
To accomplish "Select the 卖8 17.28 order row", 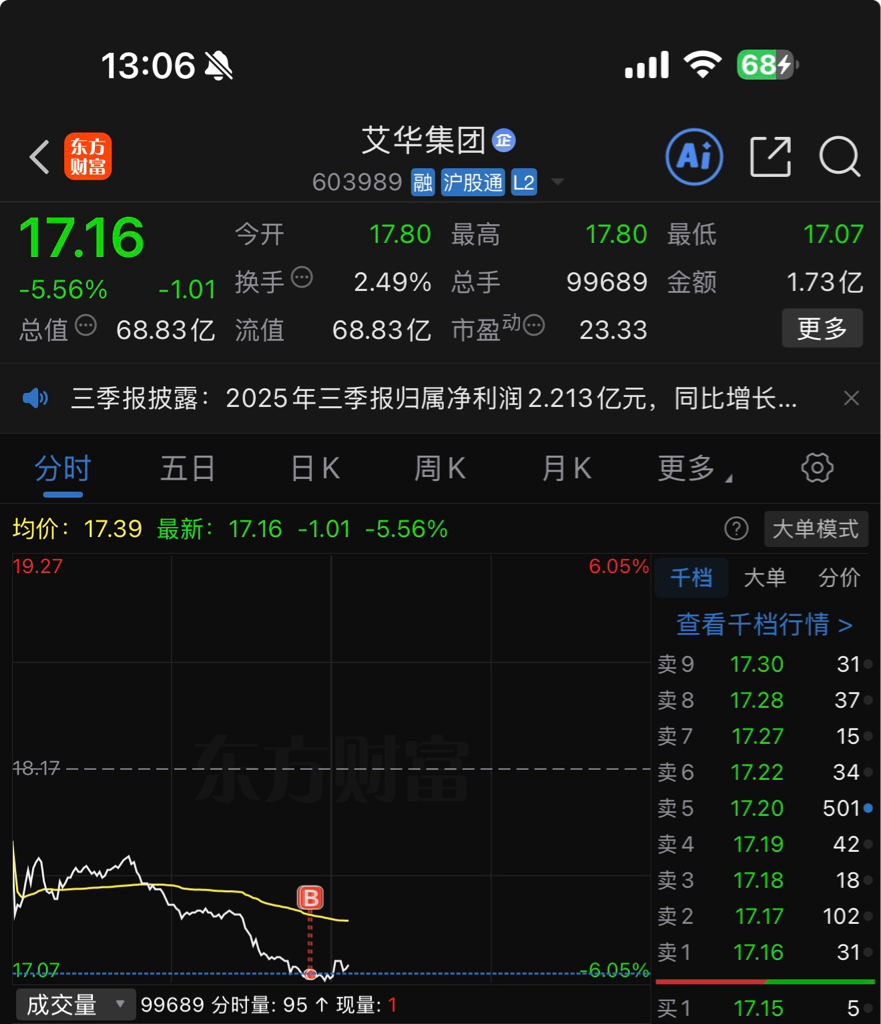I will (765, 700).
